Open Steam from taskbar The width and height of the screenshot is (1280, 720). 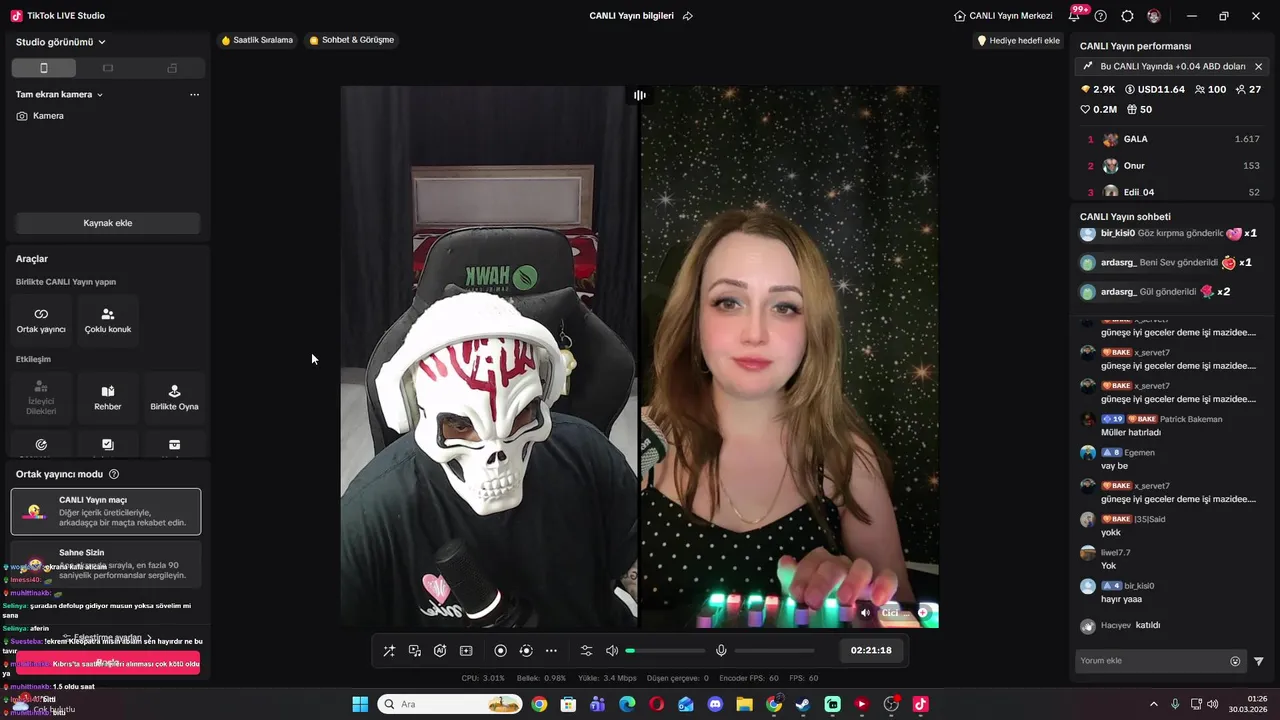[x=803, y=705]
